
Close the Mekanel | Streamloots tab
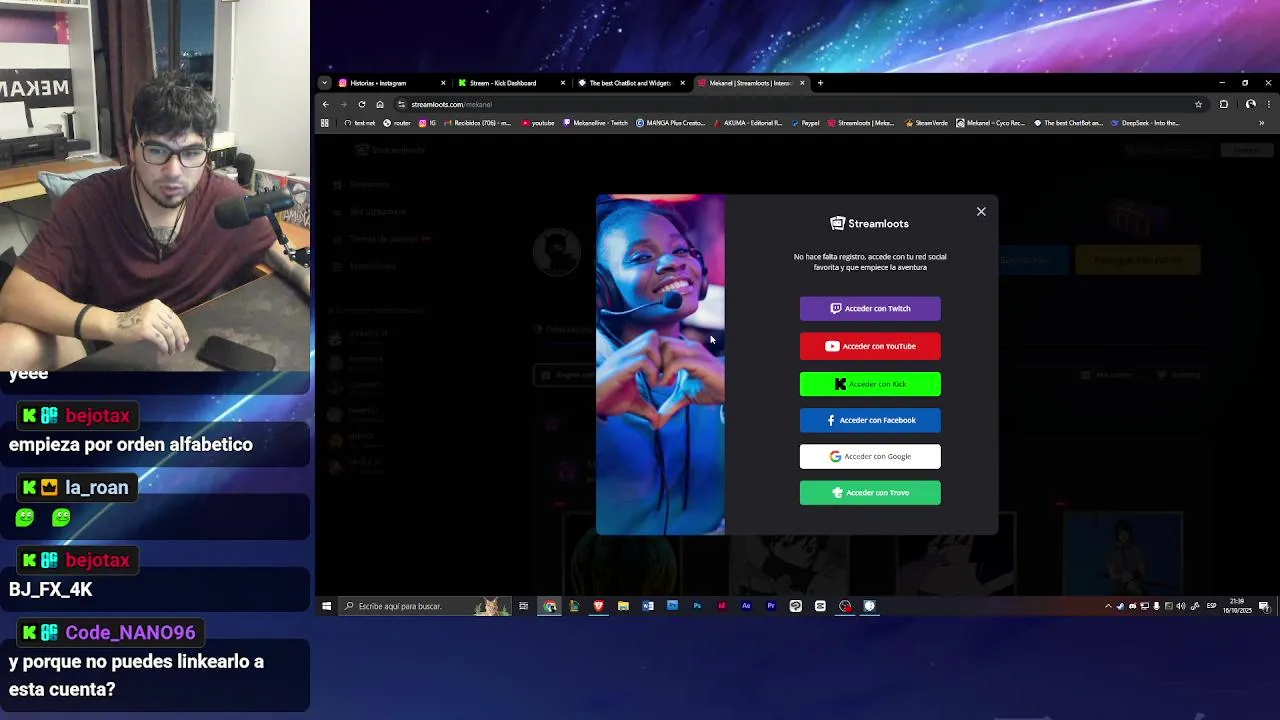(x=802, y=83)
